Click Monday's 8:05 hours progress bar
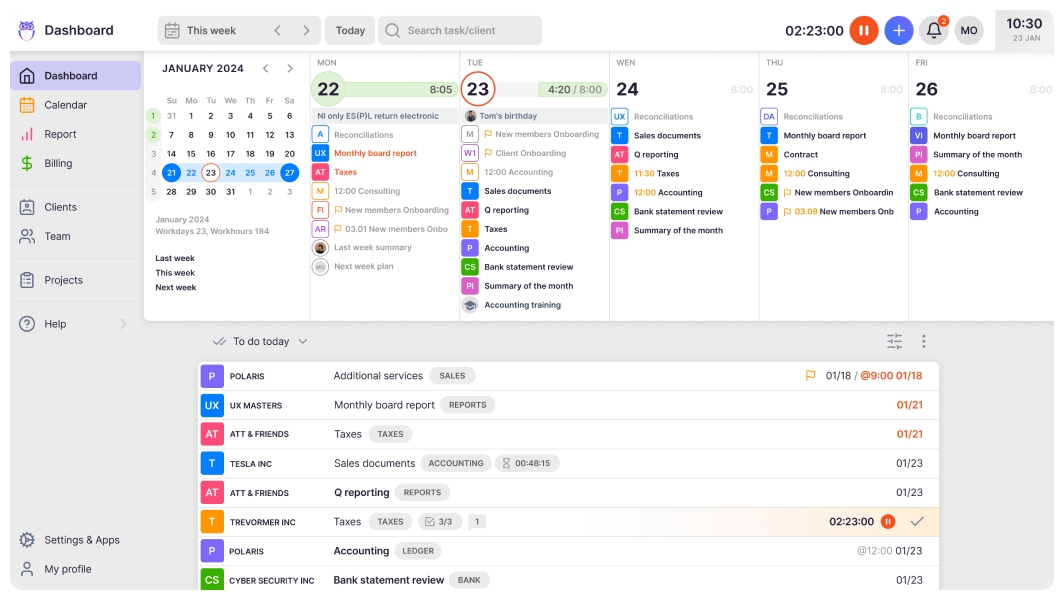Screen dimensions: 1064x600 pyautogui.click(x=400, y=90)
